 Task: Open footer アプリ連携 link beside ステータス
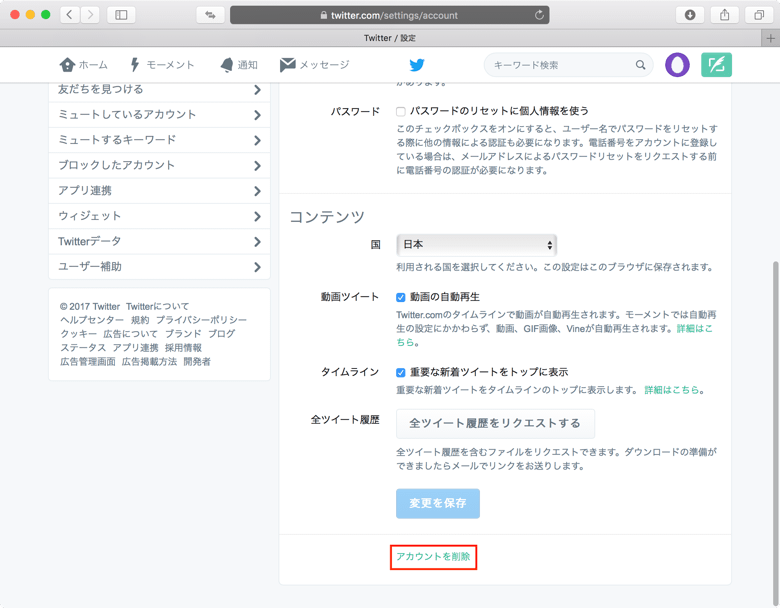click(x=135, y=348)
